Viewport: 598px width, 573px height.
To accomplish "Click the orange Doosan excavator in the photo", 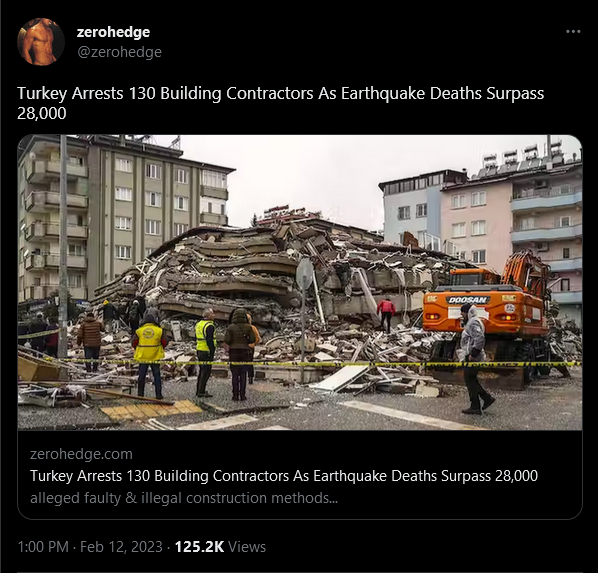I will [x=492, y=313].
